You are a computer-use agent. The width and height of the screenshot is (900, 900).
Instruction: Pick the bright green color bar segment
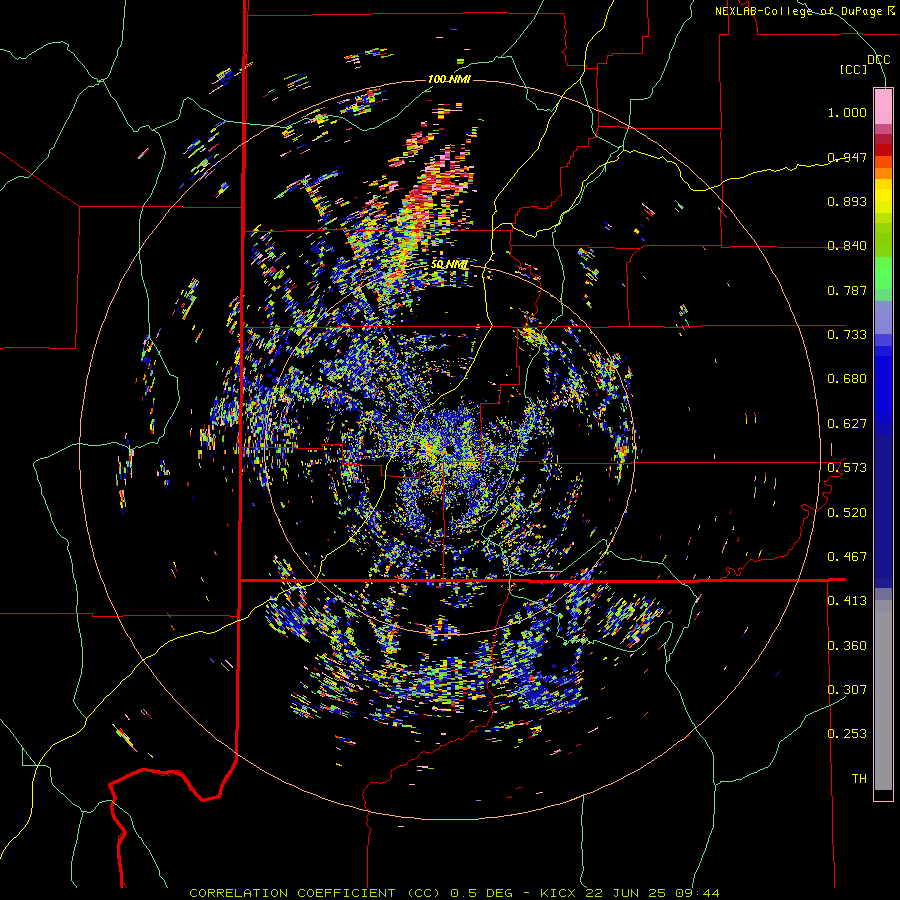pos(883,273)
